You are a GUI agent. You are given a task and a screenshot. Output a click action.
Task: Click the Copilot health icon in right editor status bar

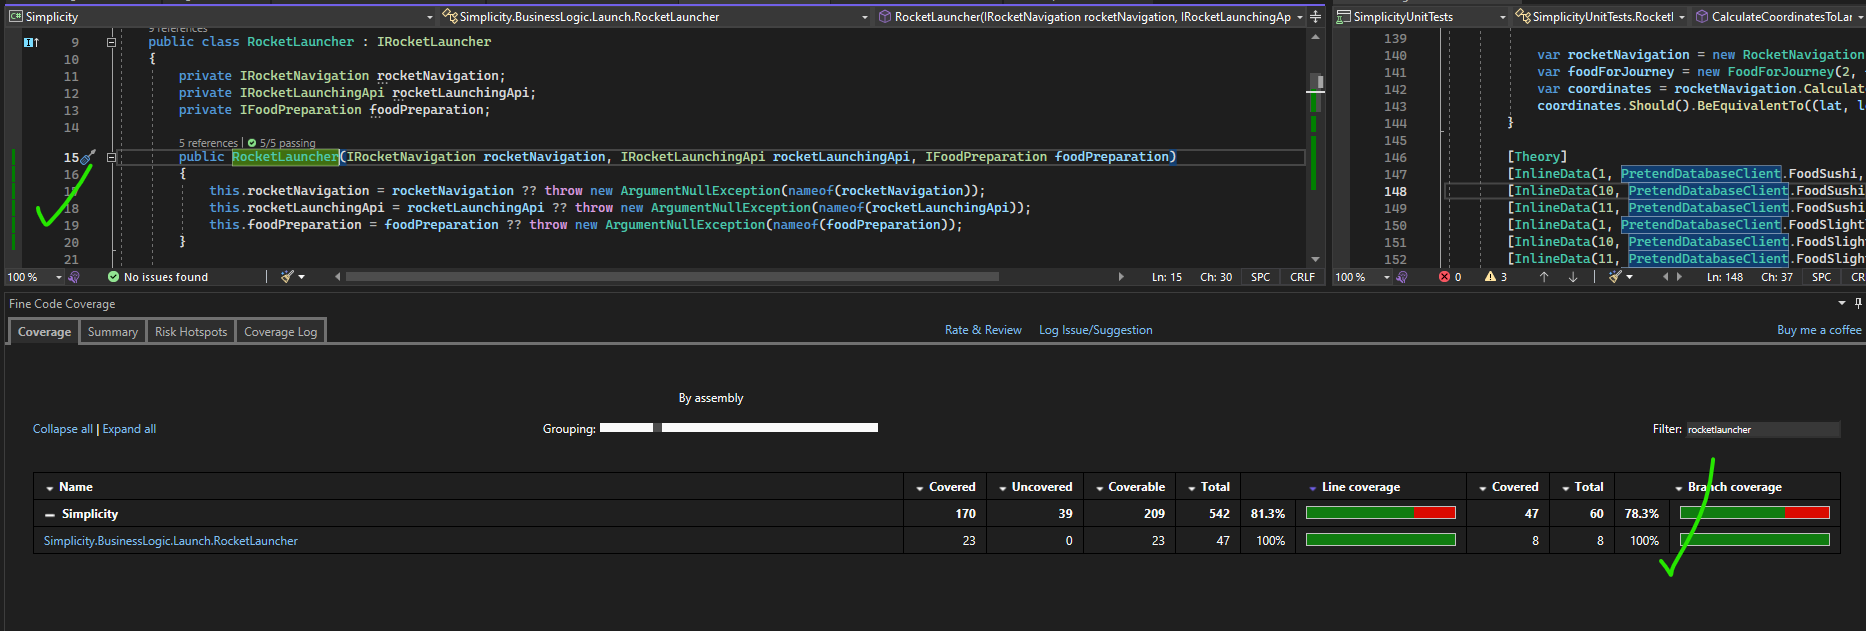click(1402, 277)
